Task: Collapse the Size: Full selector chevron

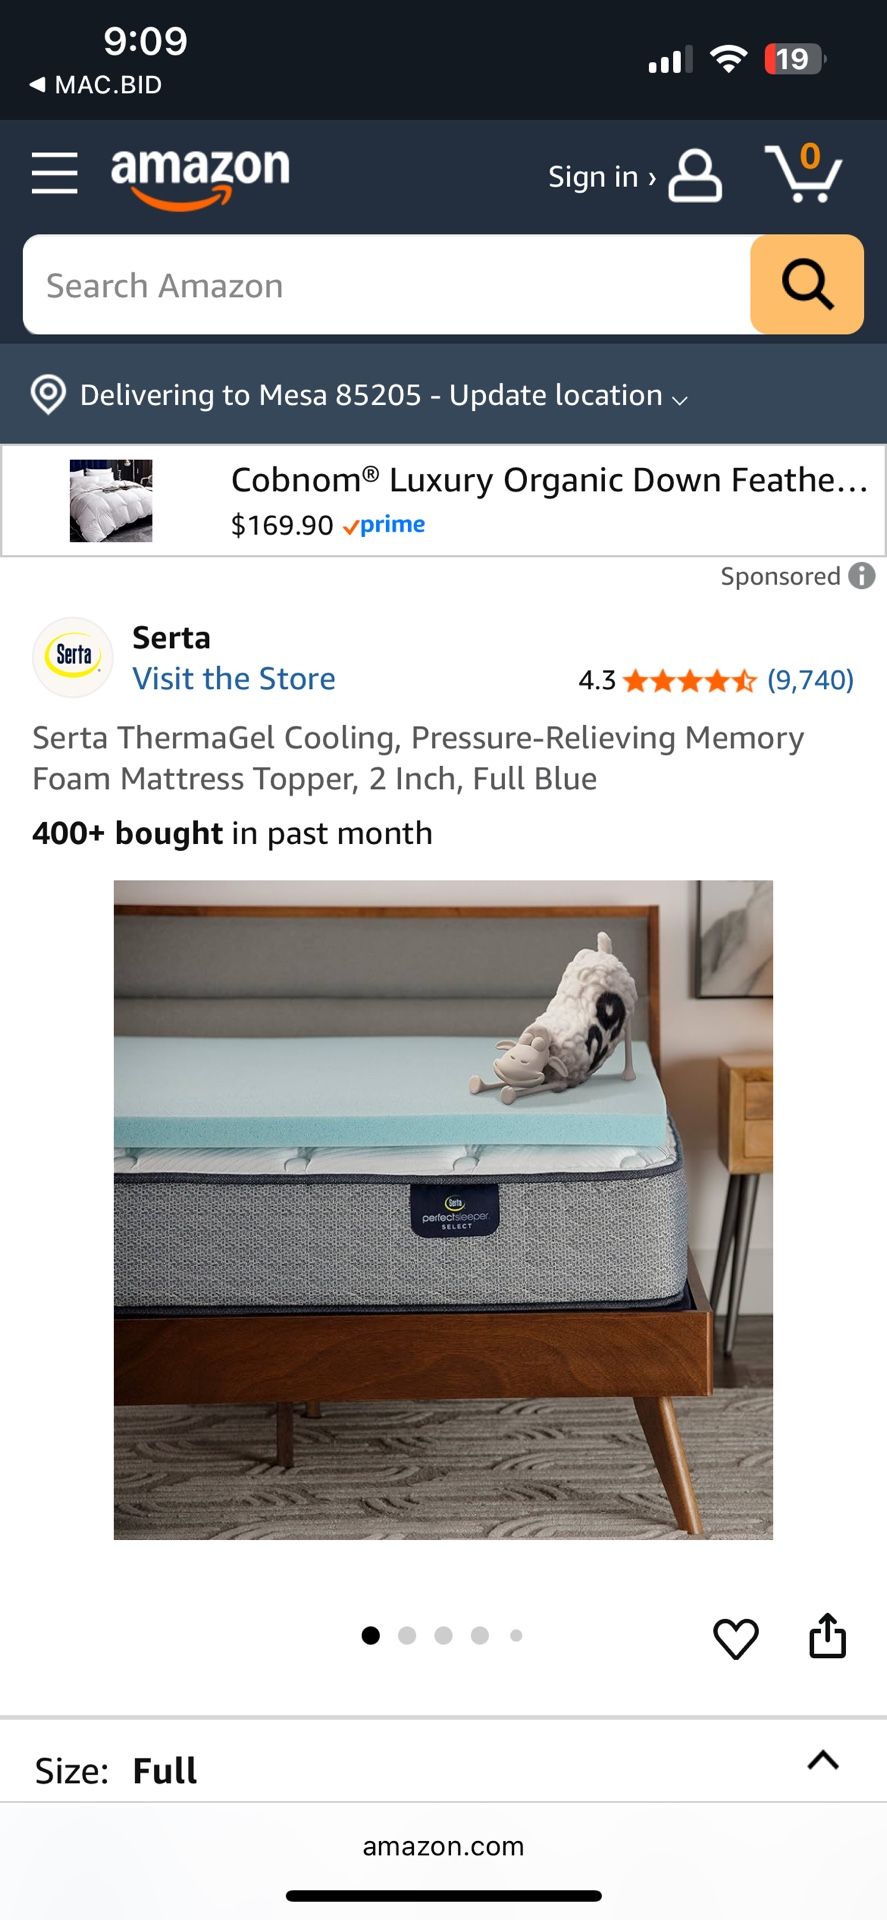Action: 823,1760
